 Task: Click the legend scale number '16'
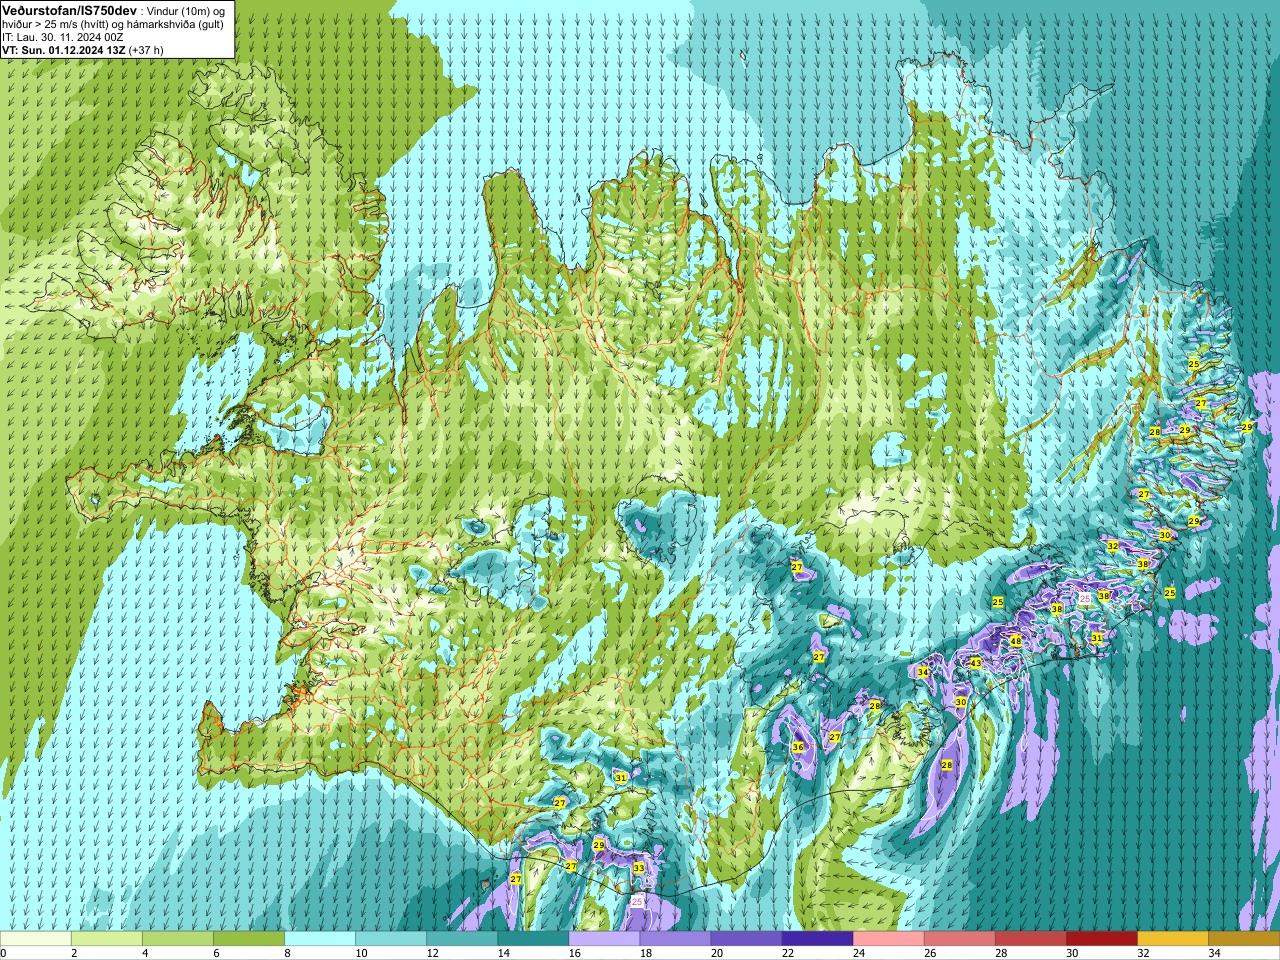(573, 953)
